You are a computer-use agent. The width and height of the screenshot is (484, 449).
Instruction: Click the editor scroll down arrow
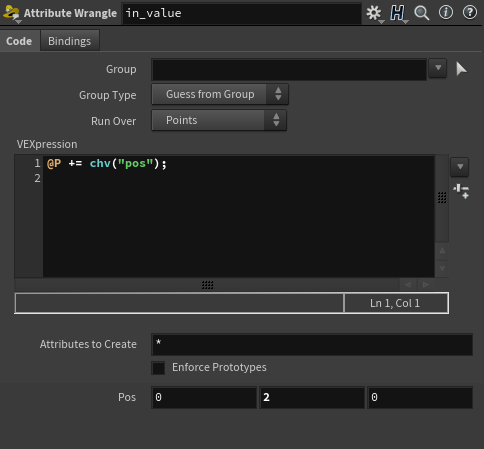pos(442,268)
